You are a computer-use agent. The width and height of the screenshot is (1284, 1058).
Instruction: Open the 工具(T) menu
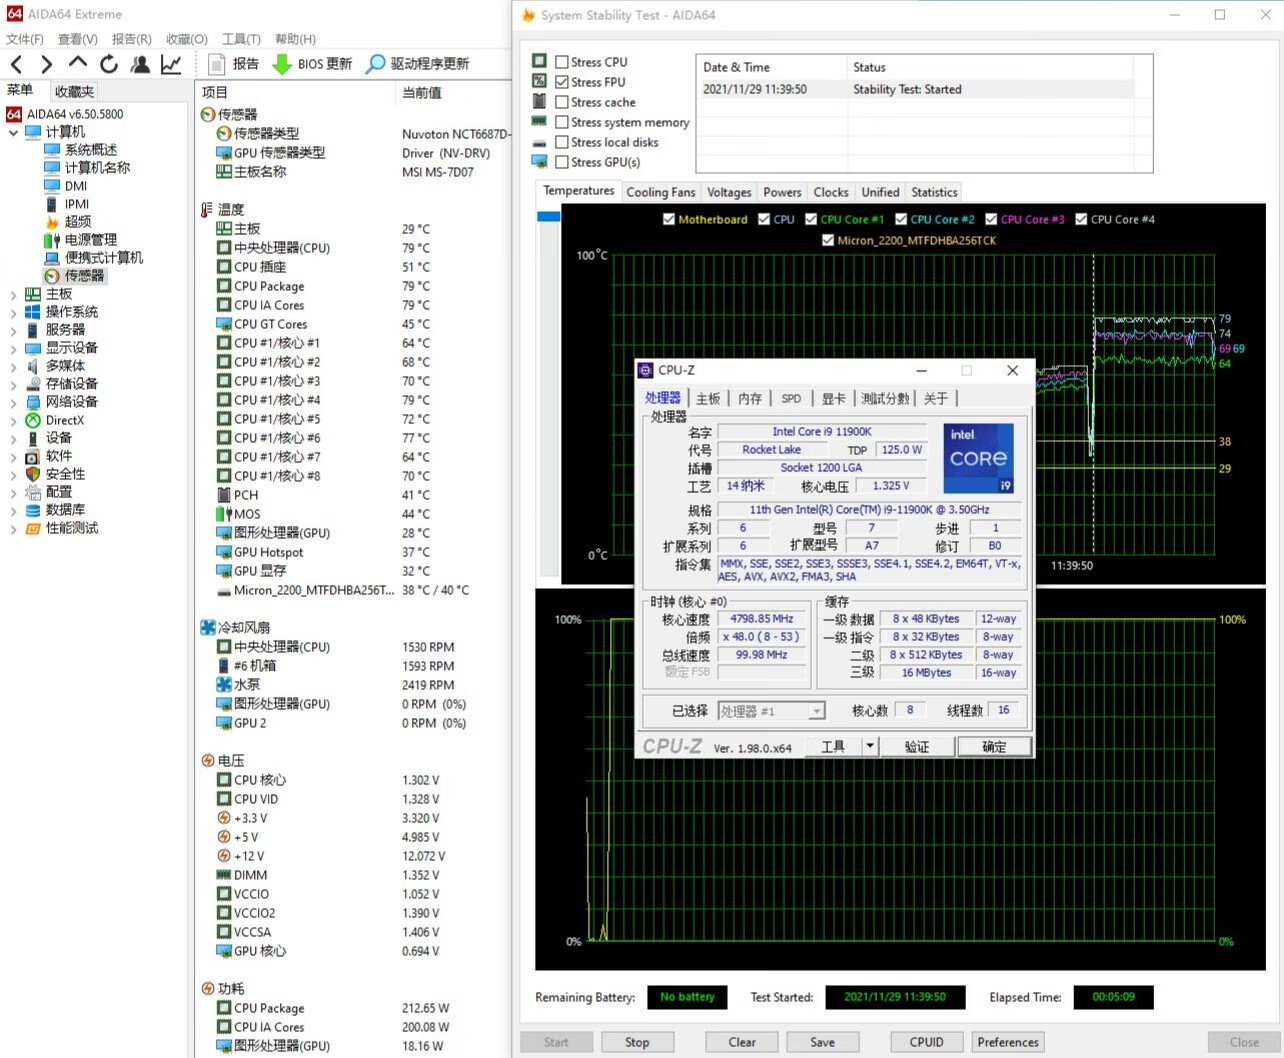tap(241, 39)
